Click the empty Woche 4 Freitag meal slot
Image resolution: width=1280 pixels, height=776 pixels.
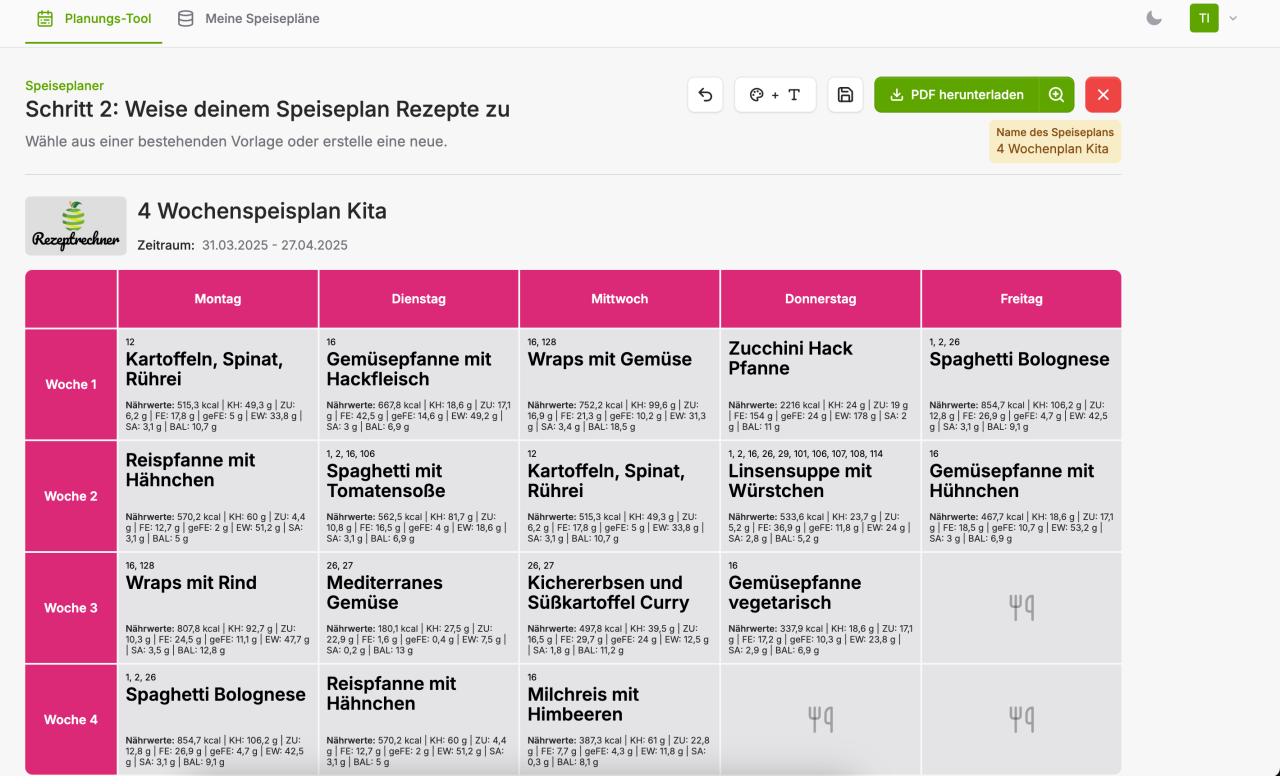click(x=1021, y=719)
